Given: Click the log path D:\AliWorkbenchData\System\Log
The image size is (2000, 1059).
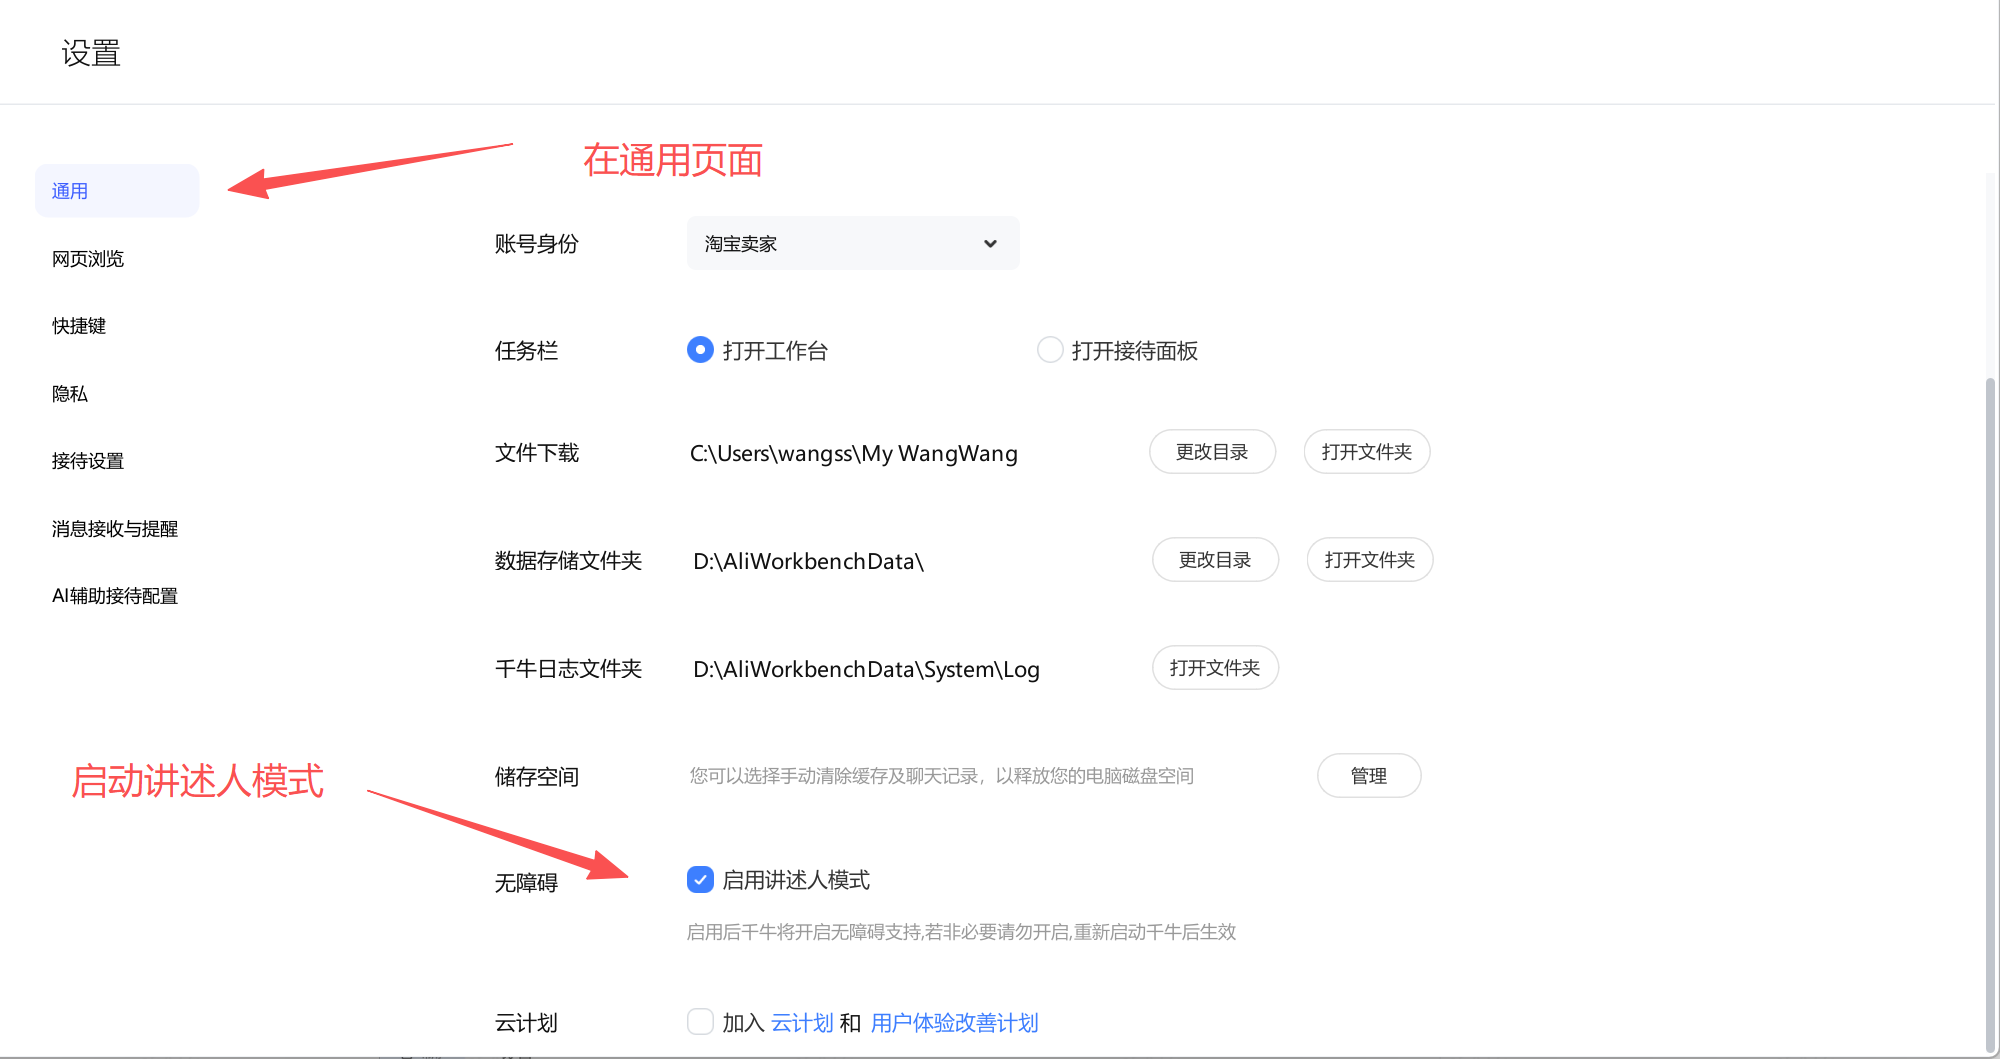Looking at the screenshot, I should click(866, 669).
